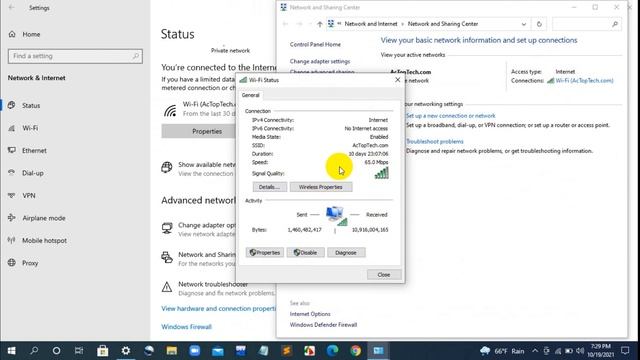
Task: Disable the Wi-Fi adapter
Action: pyautogui.click(x=306, y=253)
